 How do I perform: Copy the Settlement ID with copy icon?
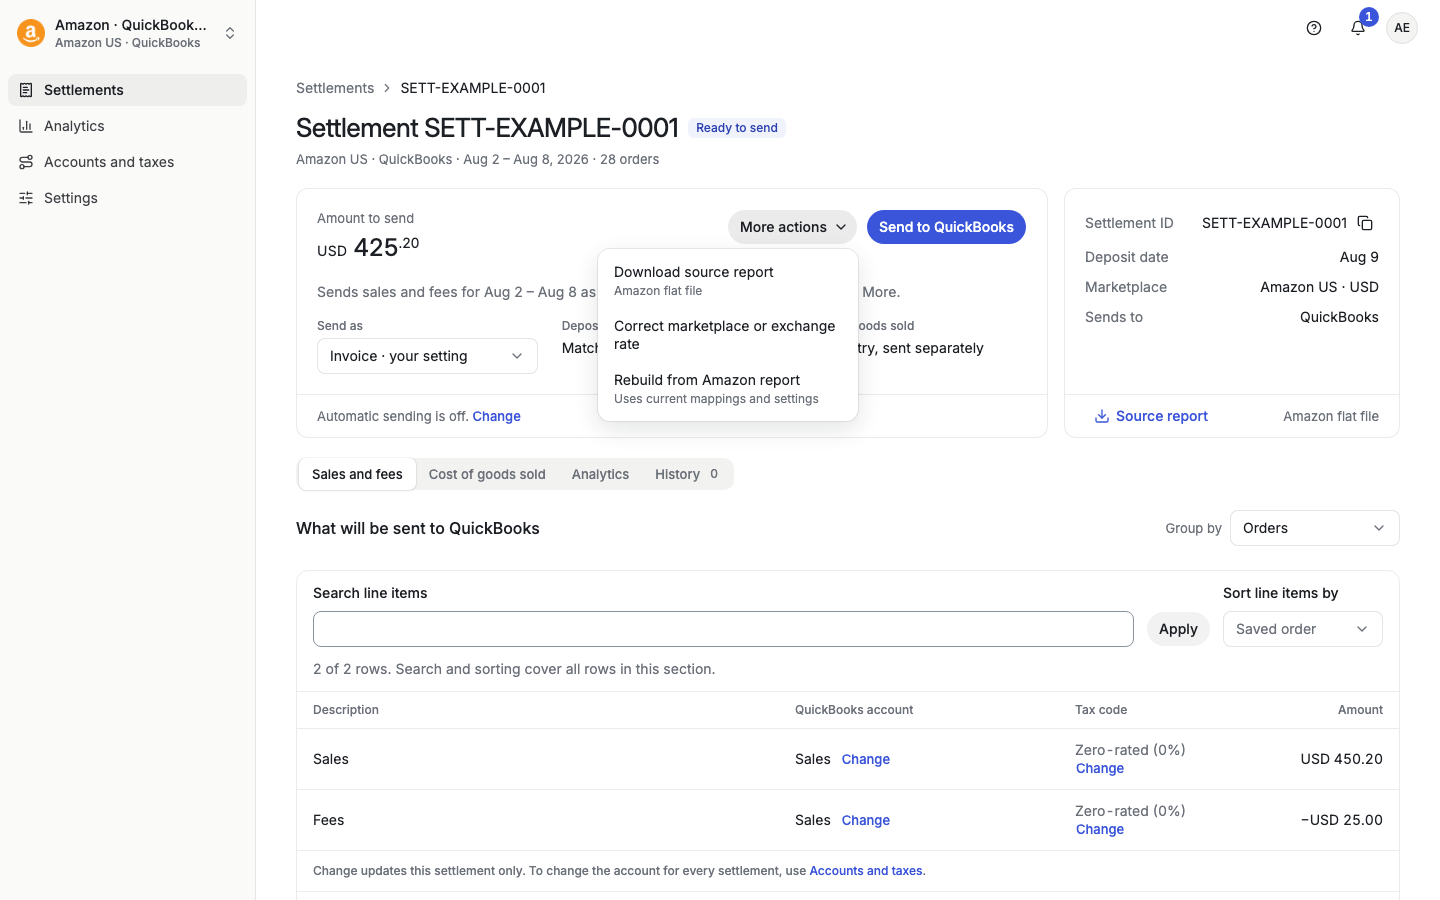pos(1365,223)
